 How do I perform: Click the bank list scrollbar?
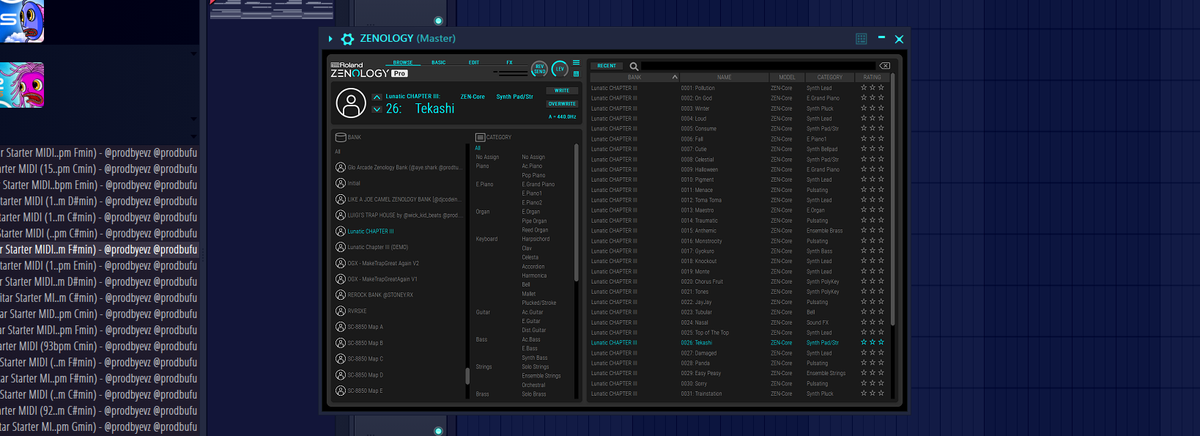[x=467, y=376]
